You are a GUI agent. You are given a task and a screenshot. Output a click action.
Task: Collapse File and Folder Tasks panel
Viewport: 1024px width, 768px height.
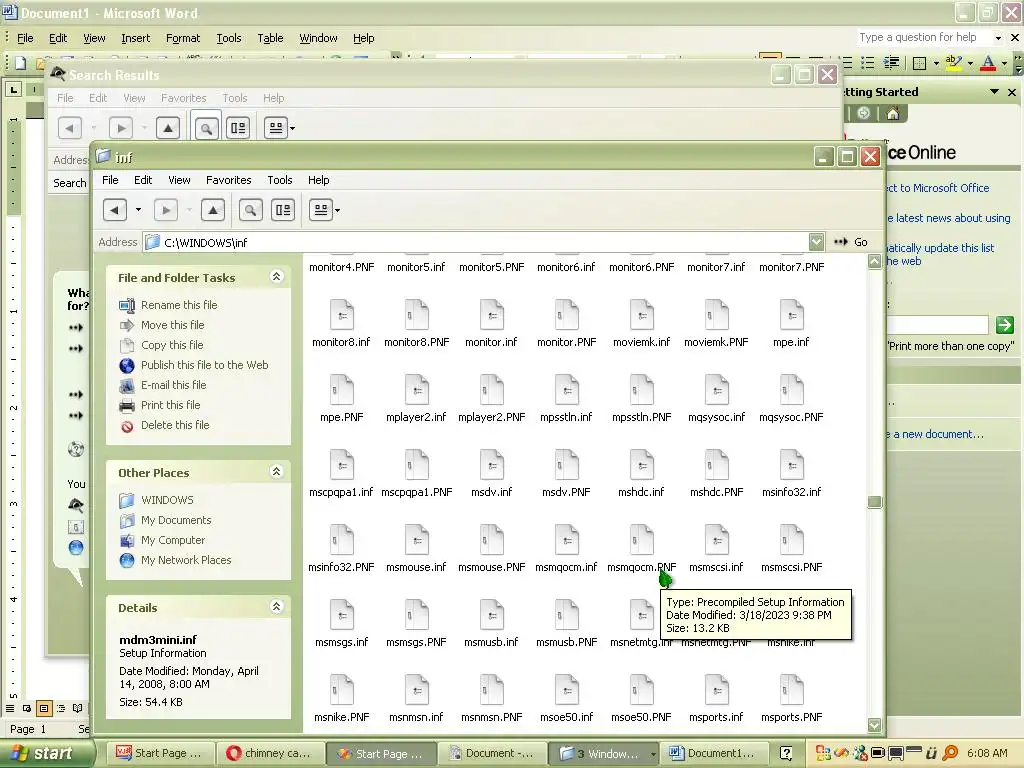pos(276,277)
